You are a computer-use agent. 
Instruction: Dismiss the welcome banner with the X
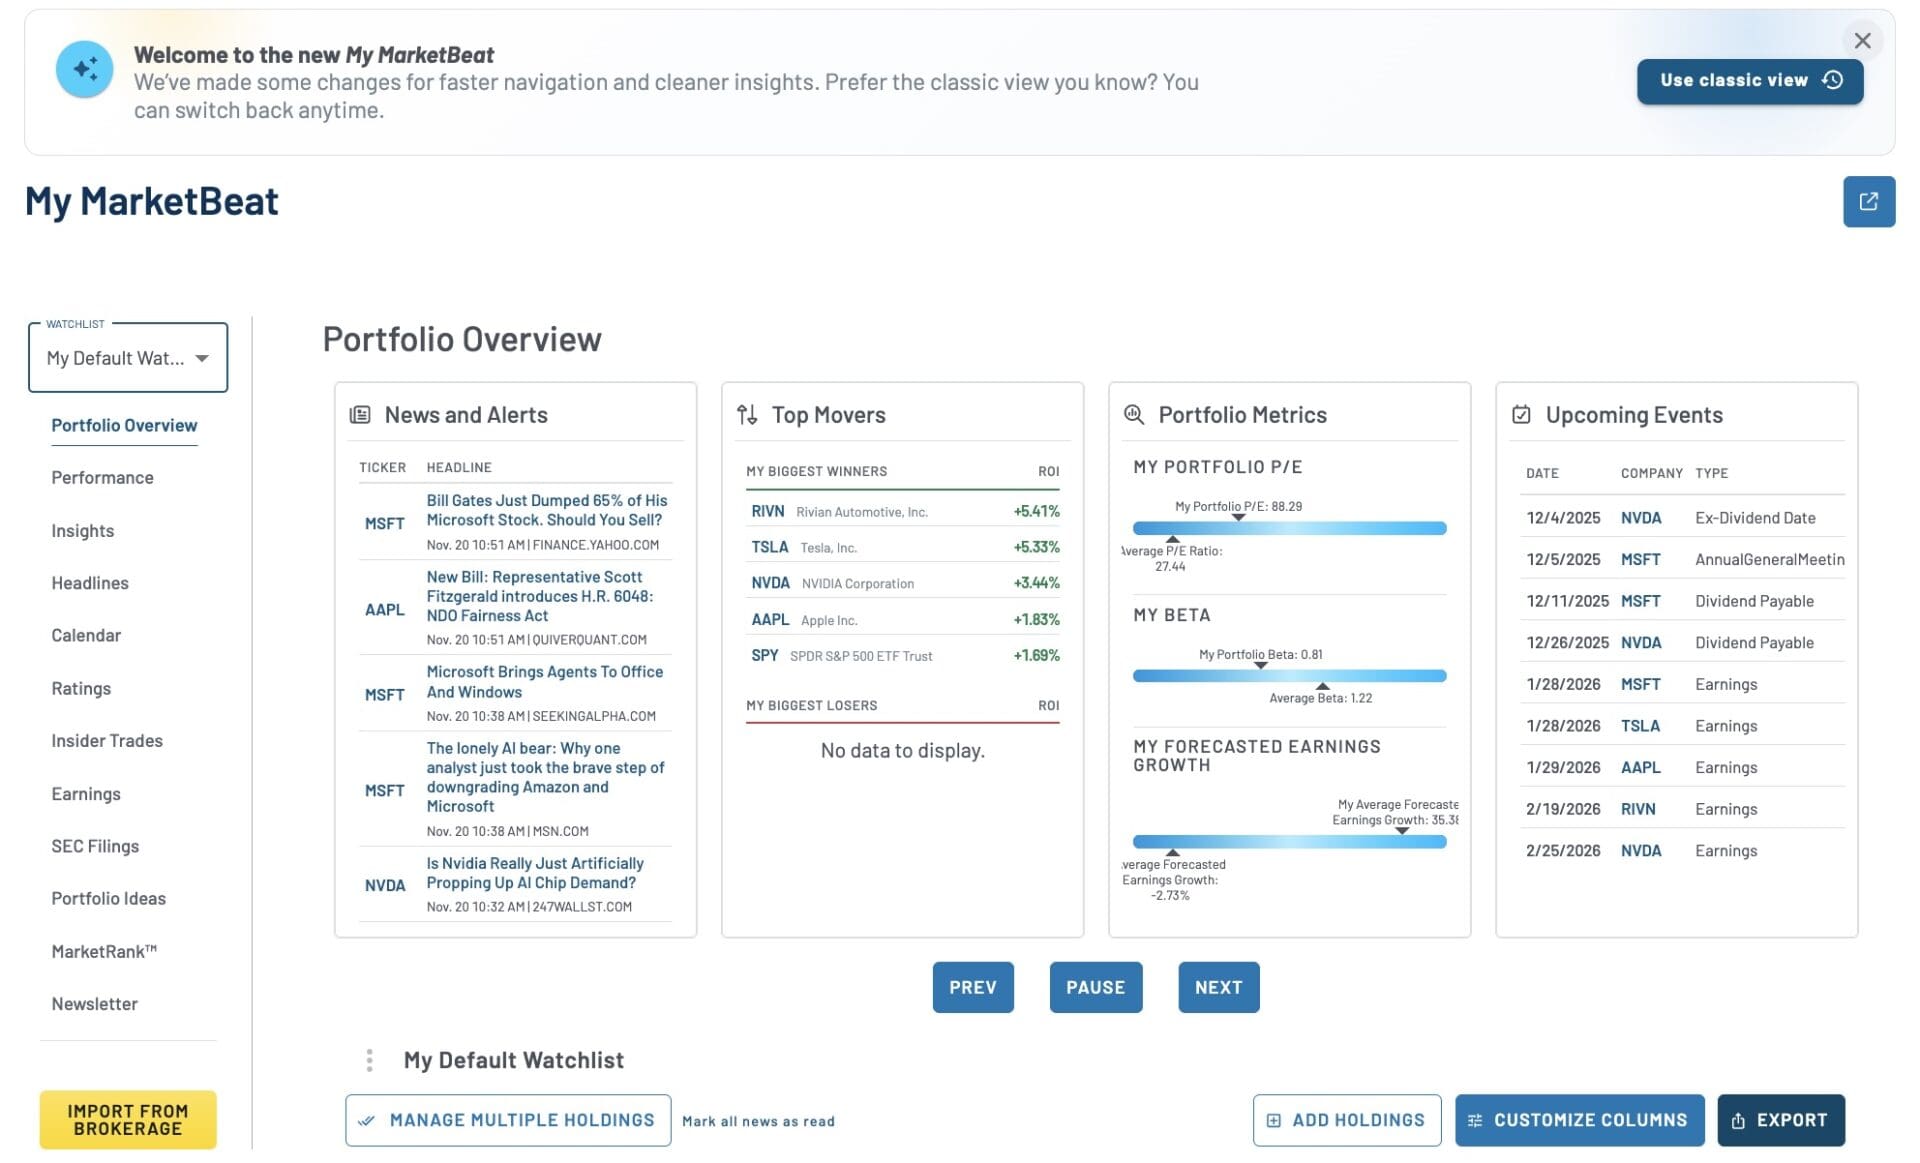coord(1861,41)
